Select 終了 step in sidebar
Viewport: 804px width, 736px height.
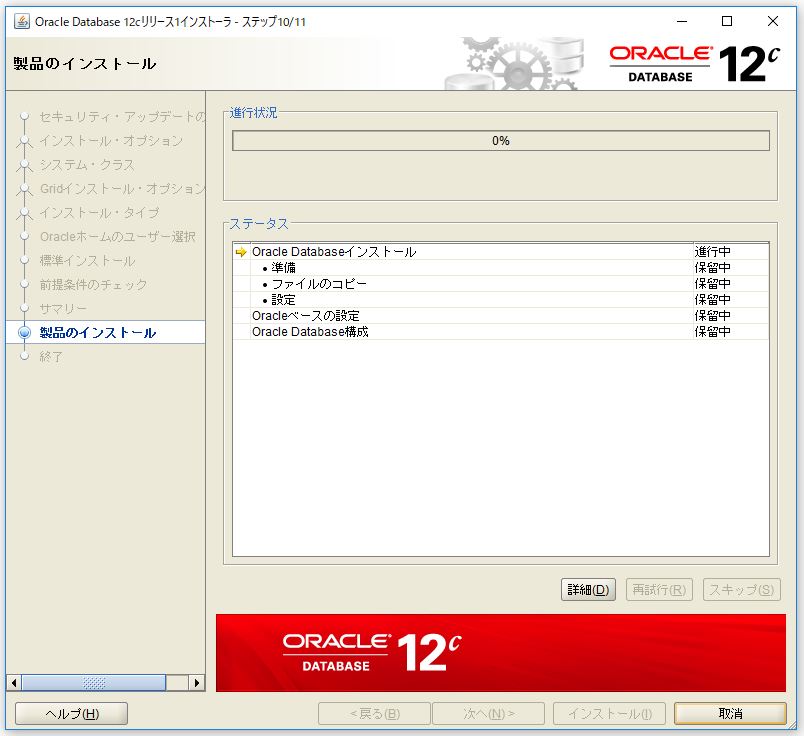click(x=51, y=356)
